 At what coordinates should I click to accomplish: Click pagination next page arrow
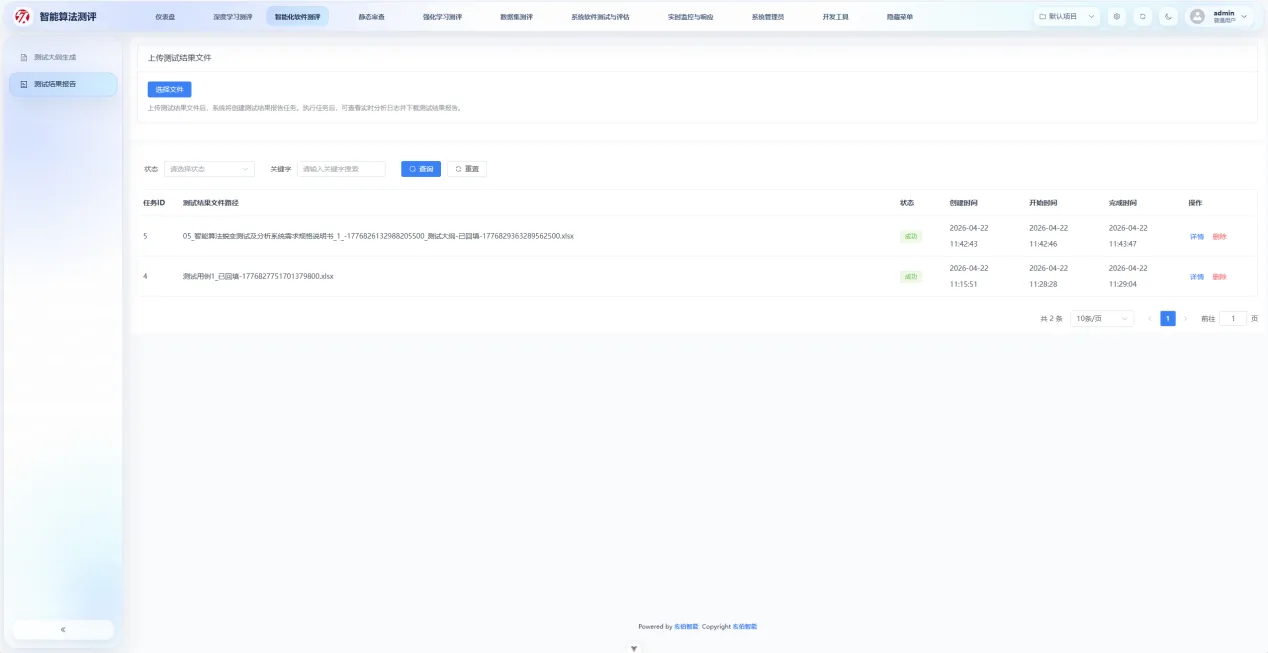pos(1186,318)
